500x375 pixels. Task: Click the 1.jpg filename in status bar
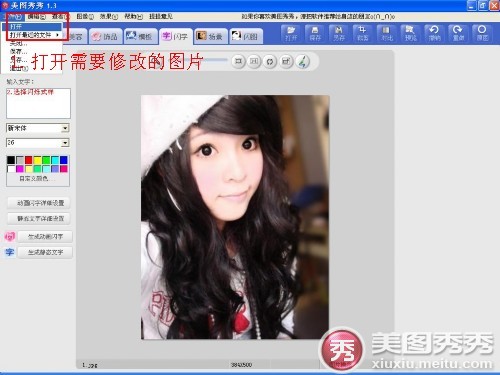[x=89, y=365]
